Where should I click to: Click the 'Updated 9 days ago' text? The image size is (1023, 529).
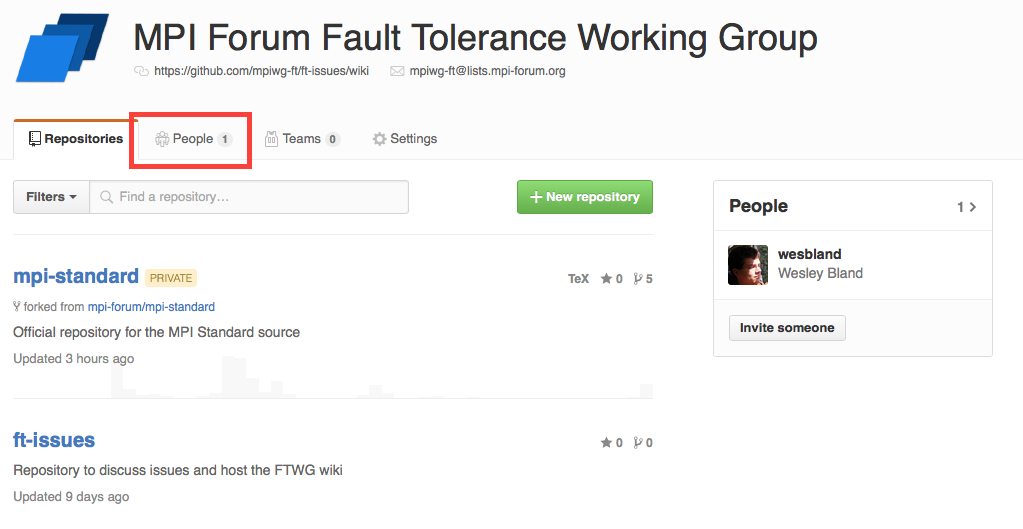coord(71,496)
